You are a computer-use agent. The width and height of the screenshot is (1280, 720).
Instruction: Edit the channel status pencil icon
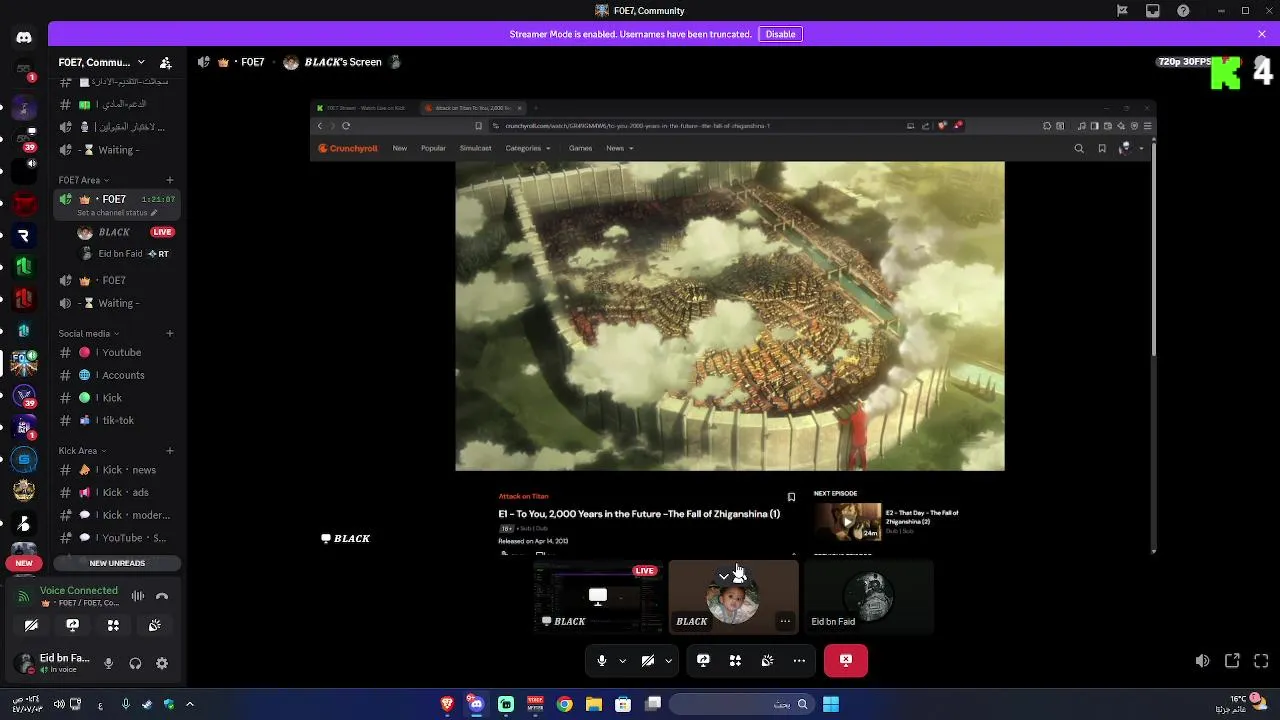click(153, 213)
